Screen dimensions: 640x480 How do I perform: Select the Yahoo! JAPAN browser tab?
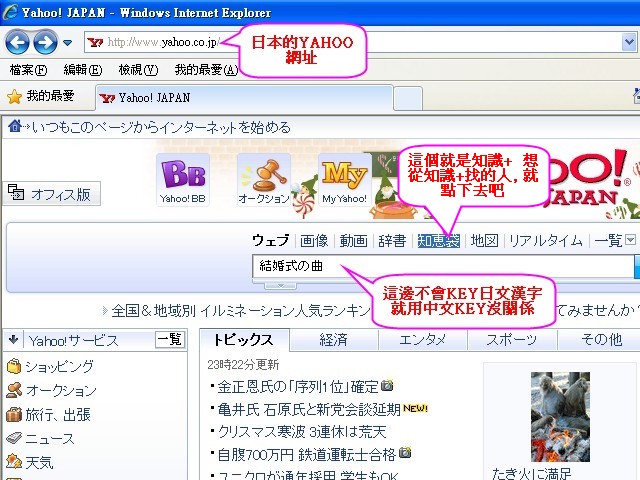[x=244, y=98]
